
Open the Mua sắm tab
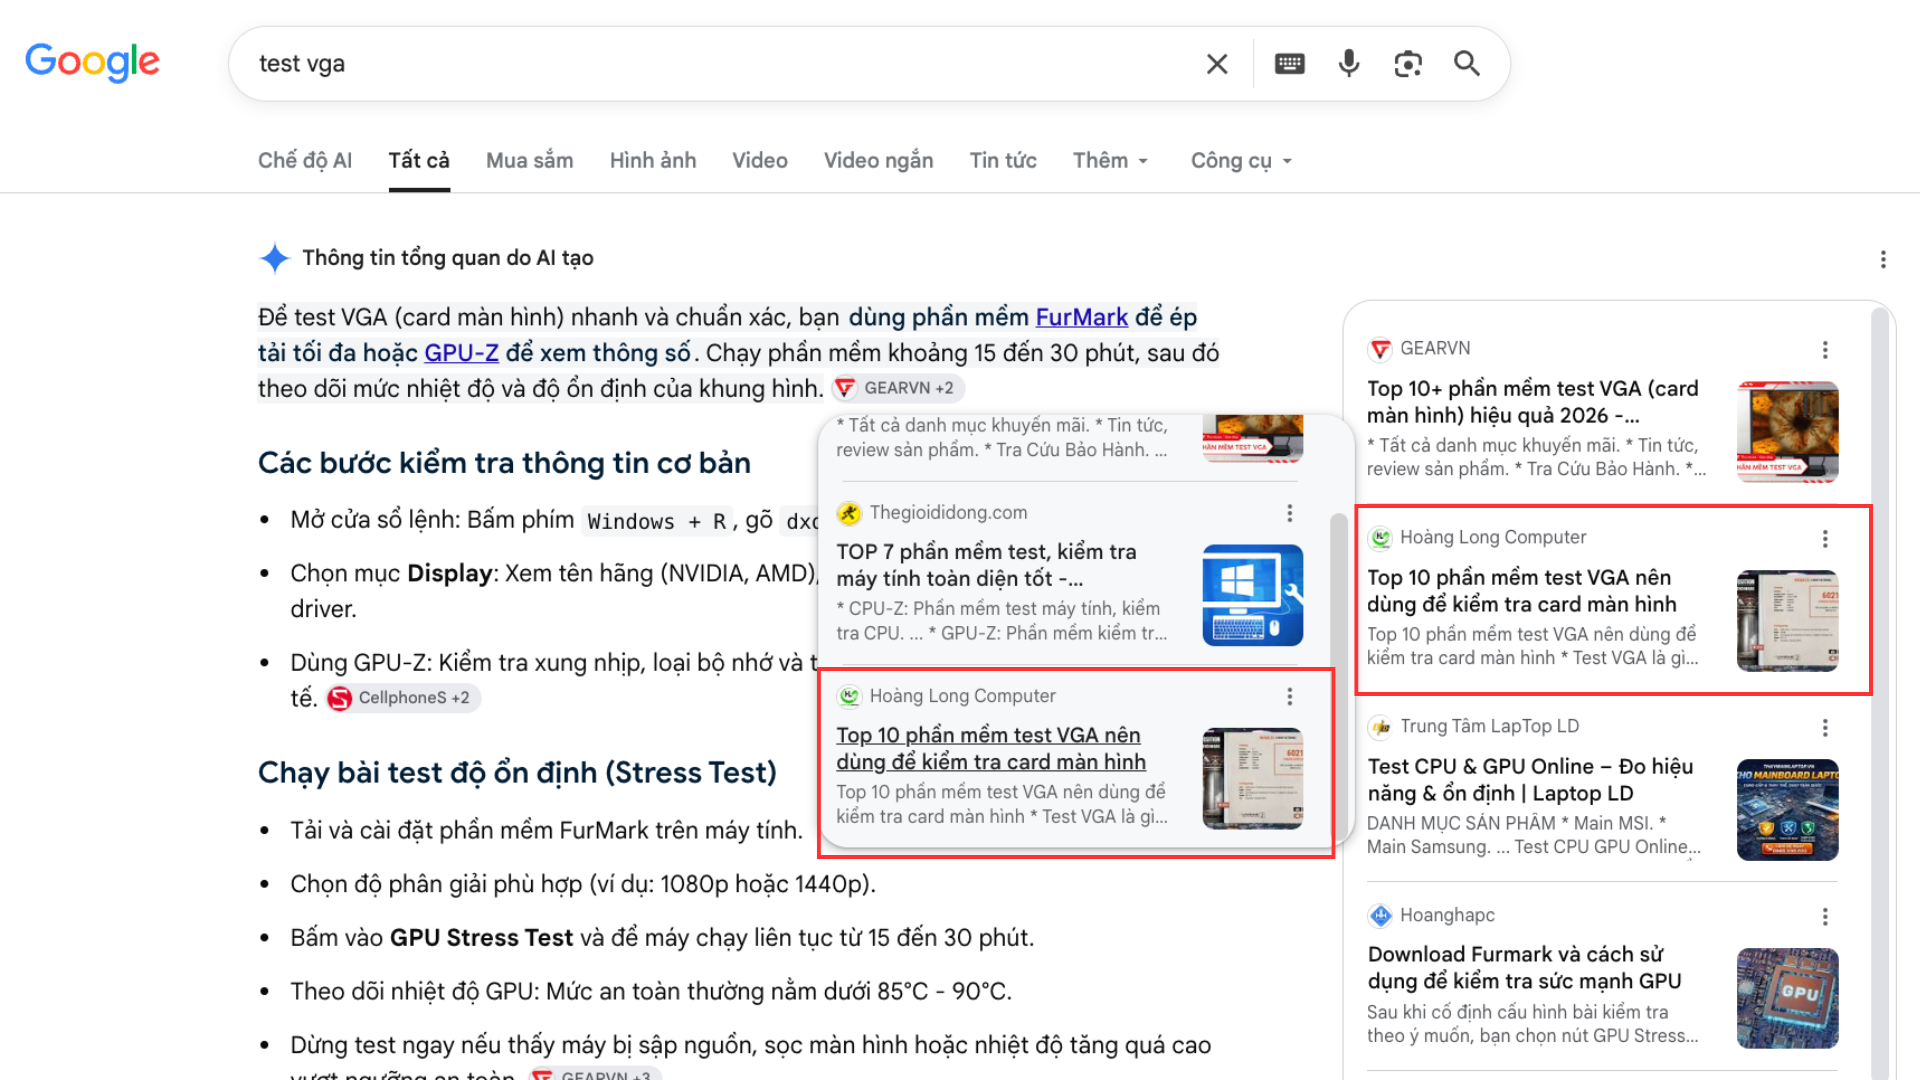[530, 160]
